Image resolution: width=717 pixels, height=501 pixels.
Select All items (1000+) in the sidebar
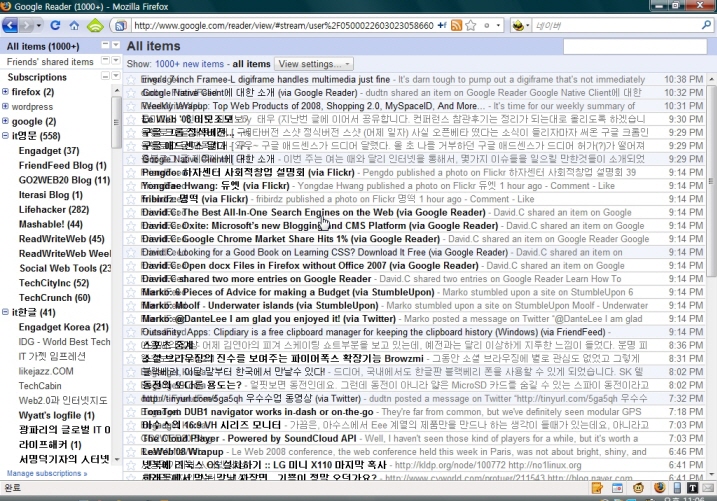[43, 47]
